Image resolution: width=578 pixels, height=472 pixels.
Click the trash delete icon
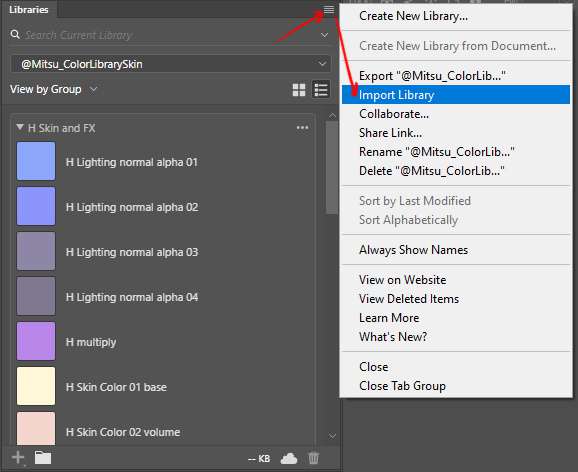pyautogui.click(x=313, y=458)
